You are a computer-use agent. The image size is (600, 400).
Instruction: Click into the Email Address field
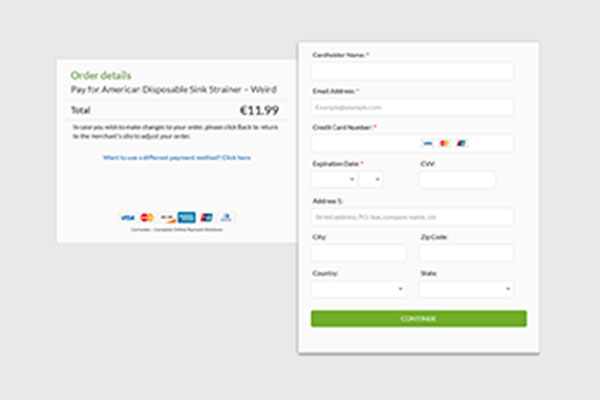click(412, 107)
